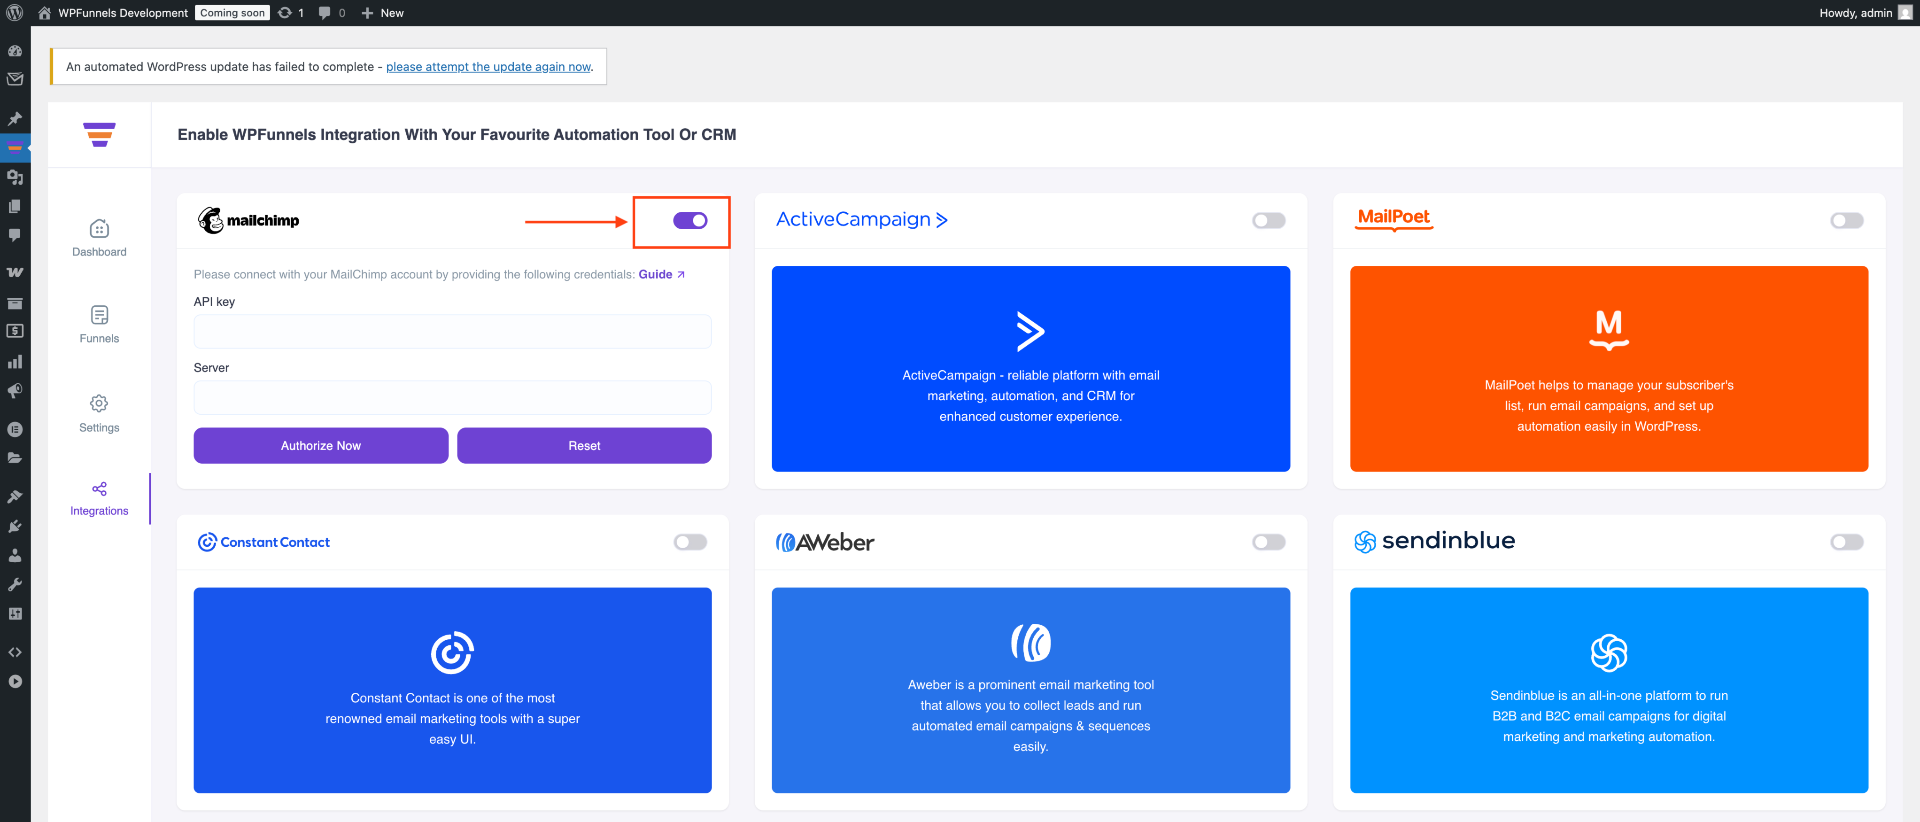The width and height of the screenshot is (1920, 822).
Task: Select WPFunnels icon in admin sidebar
Action: [15, 147]
